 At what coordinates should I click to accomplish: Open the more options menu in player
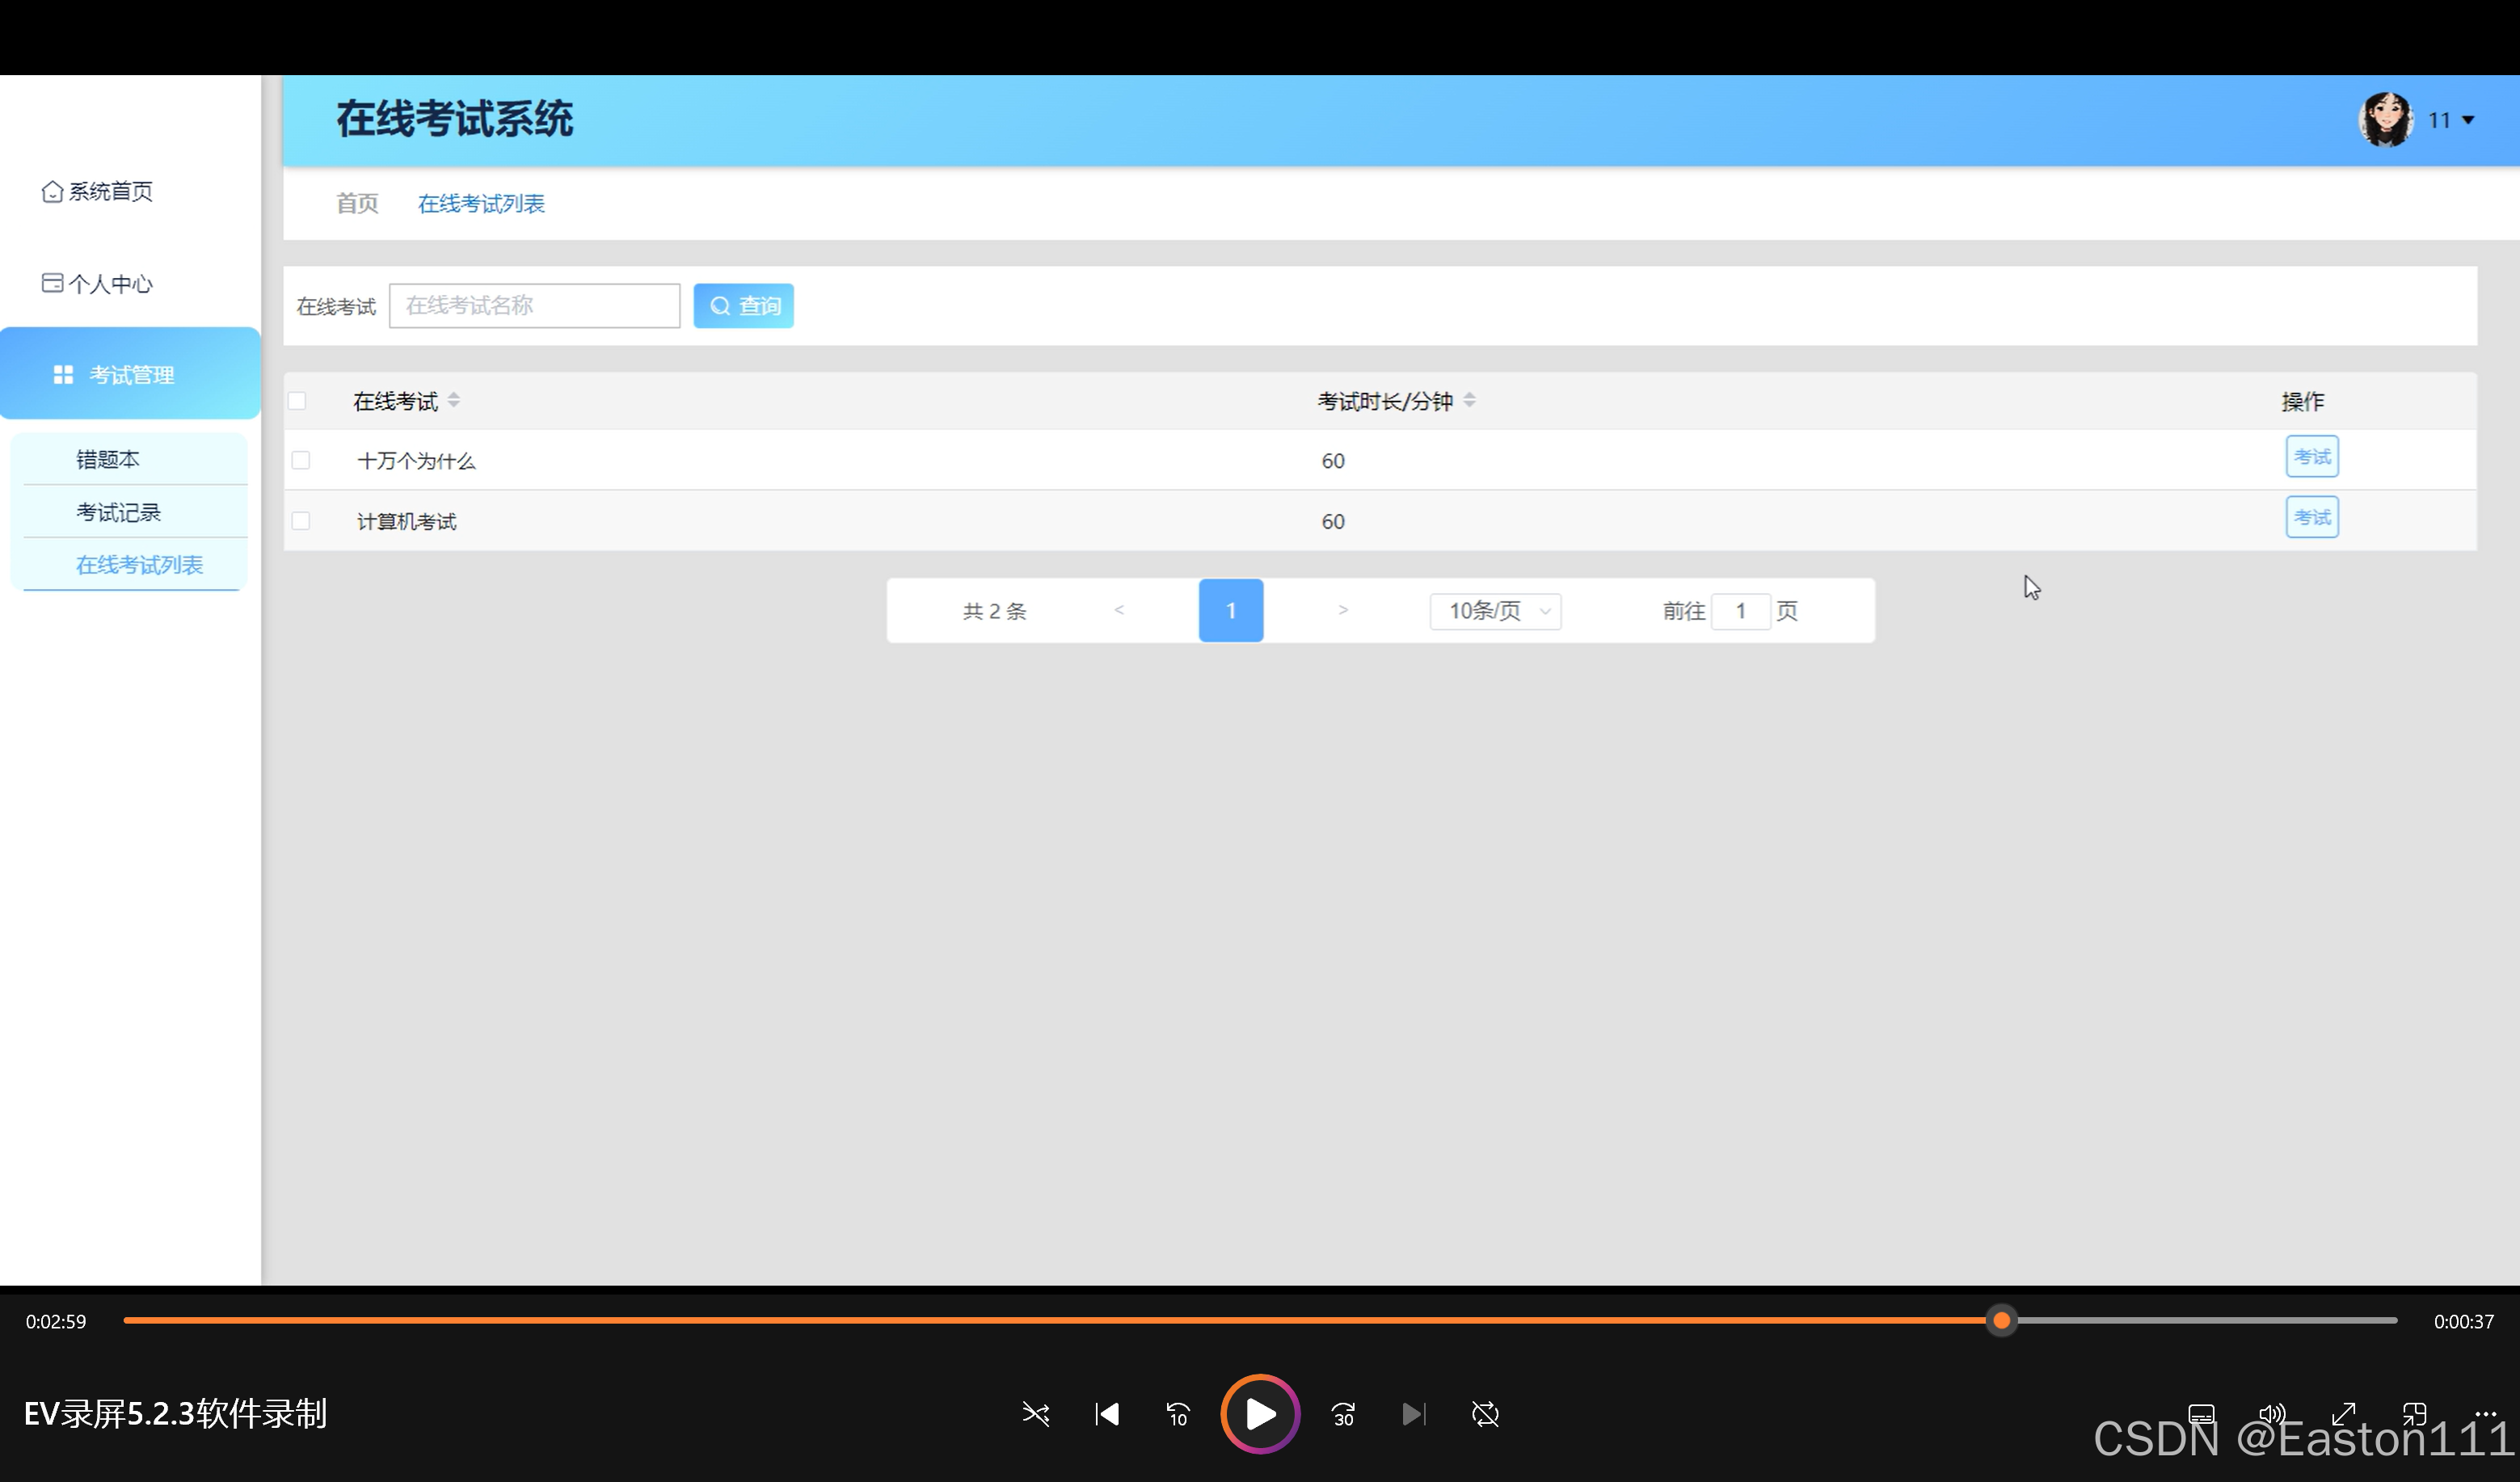click(x=2486, y=1414)
